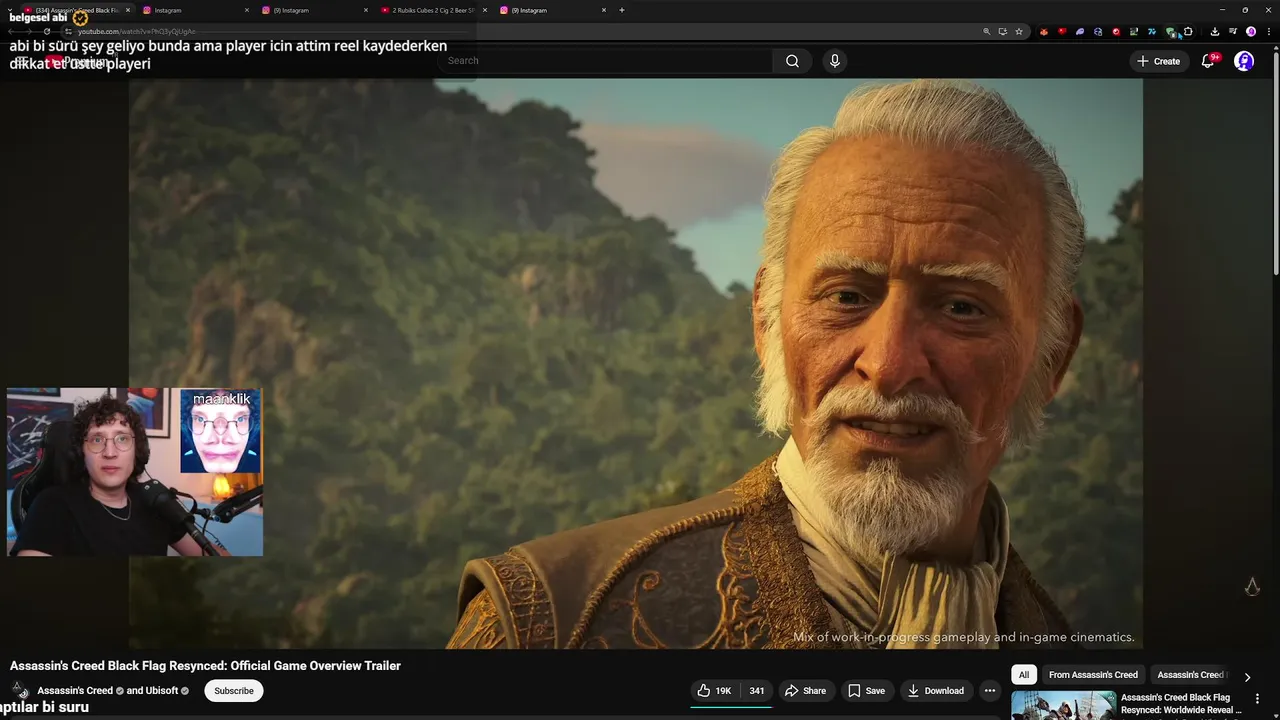
Task: Open the media control icon in toolbar
Action: pyautogui.click(x=1233, y=32)
